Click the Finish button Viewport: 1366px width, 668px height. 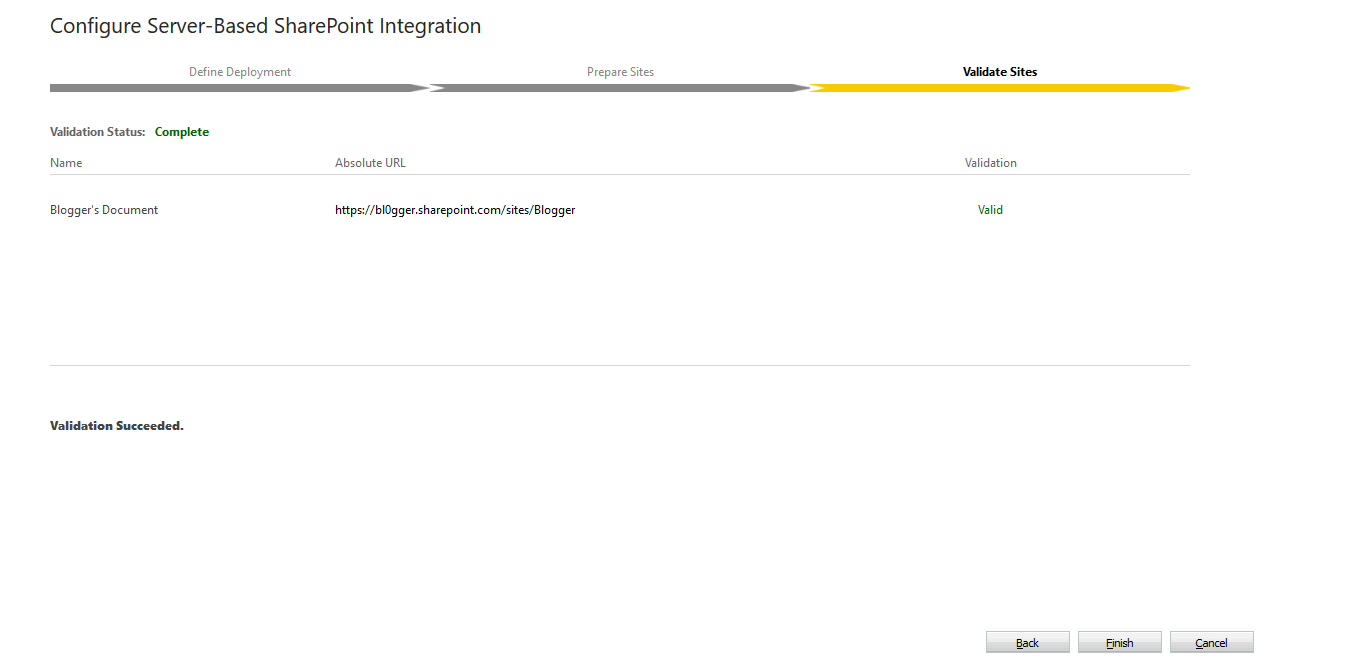coord(1120,643)
